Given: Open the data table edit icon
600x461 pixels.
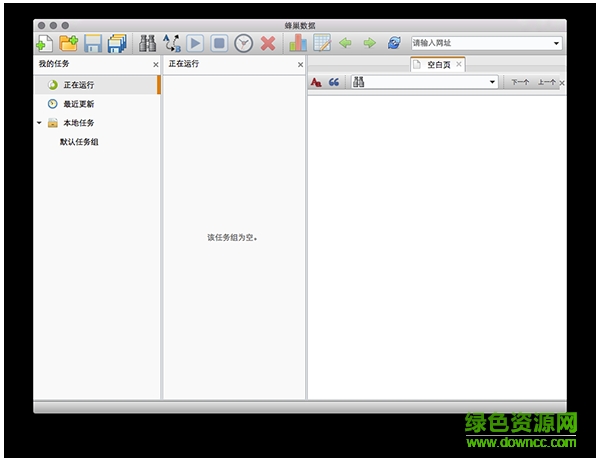Looking at the screenshot, I should coord(322,43).
